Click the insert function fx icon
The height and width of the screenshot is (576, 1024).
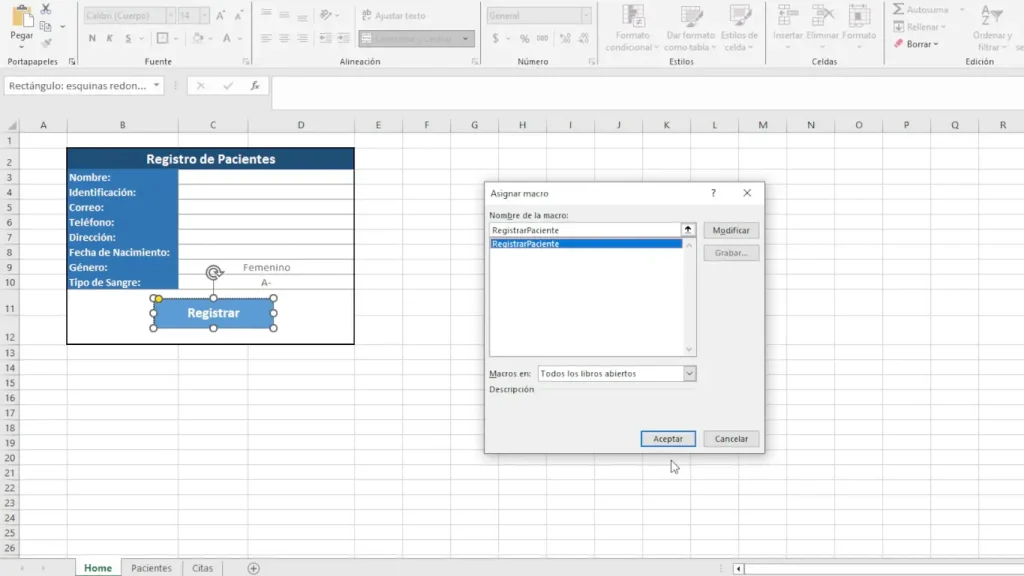[x=255, y=86]
